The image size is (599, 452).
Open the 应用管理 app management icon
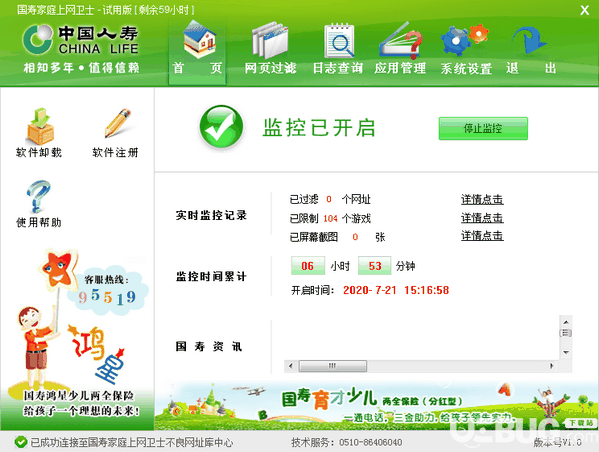(400, 40)
